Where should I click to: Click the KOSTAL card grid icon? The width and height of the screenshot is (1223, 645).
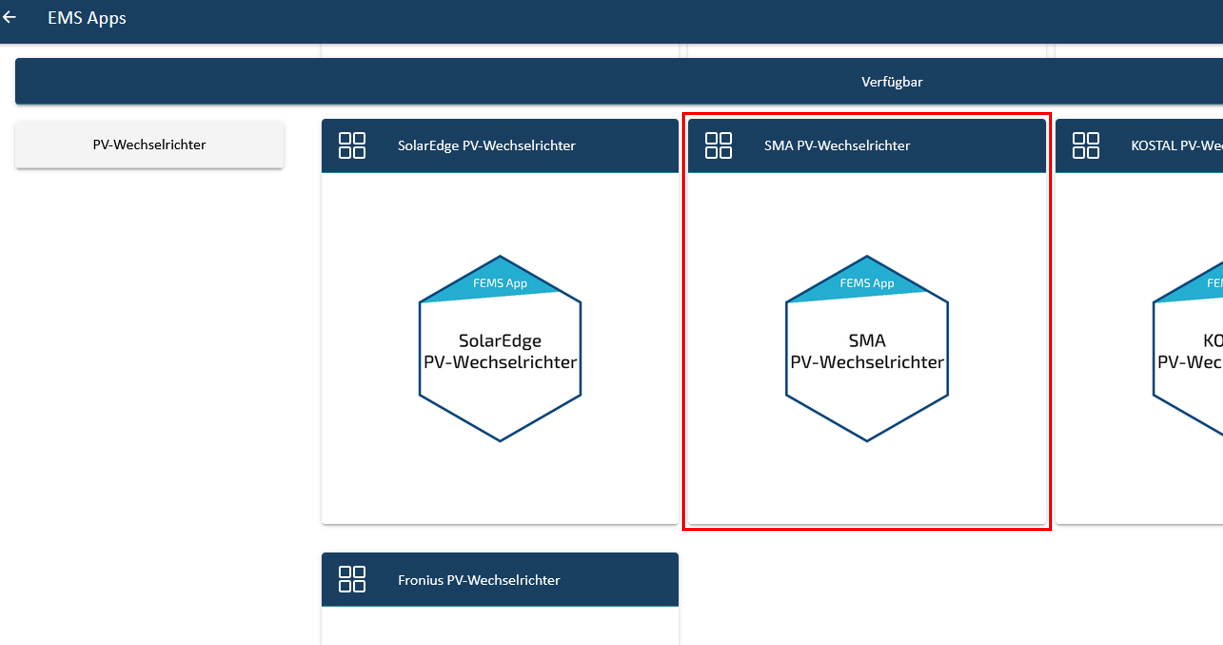coord(1086,145)
